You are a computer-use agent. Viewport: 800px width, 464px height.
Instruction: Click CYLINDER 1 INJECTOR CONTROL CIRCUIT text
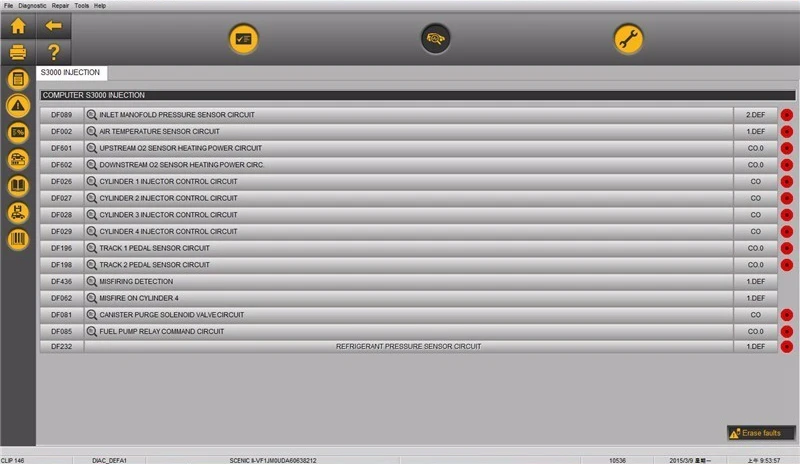tap(168, 182)
